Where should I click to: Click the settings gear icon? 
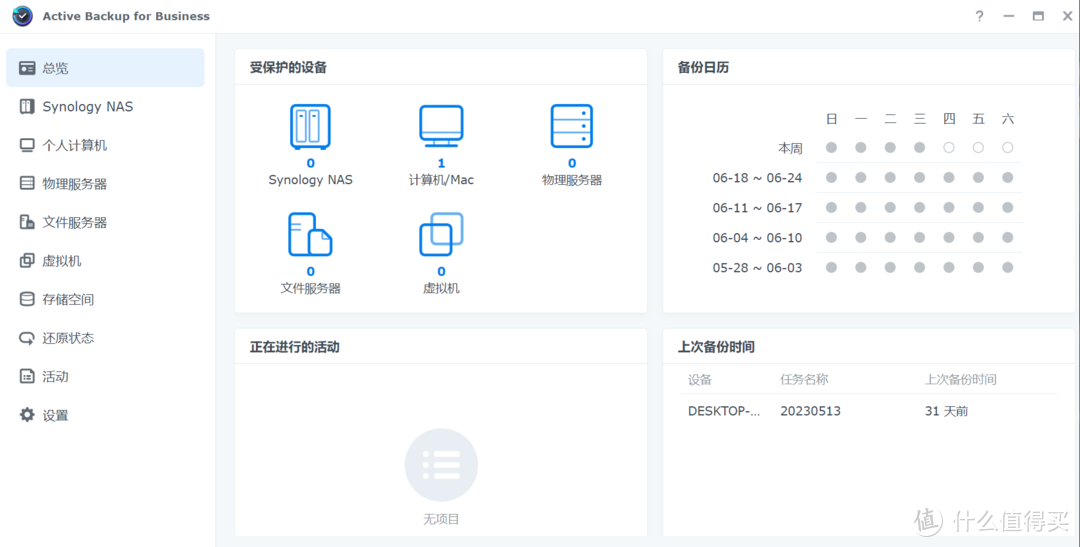click(27, 415)
